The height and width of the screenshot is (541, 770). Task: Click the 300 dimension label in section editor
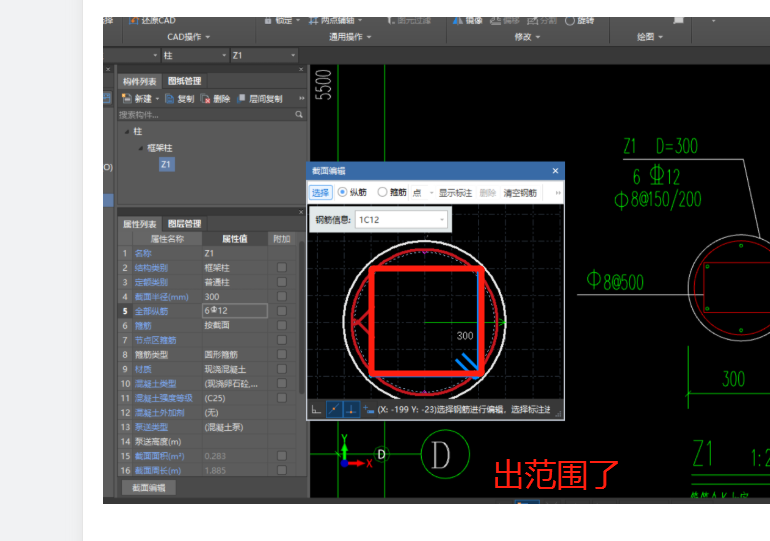pos(465,336)
